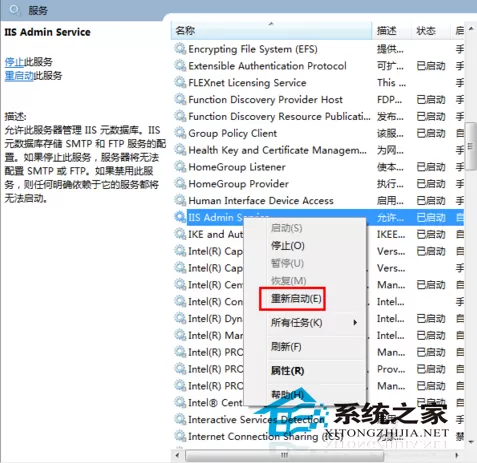Click the gear icon beside Group Policy Client

(180, 133)
